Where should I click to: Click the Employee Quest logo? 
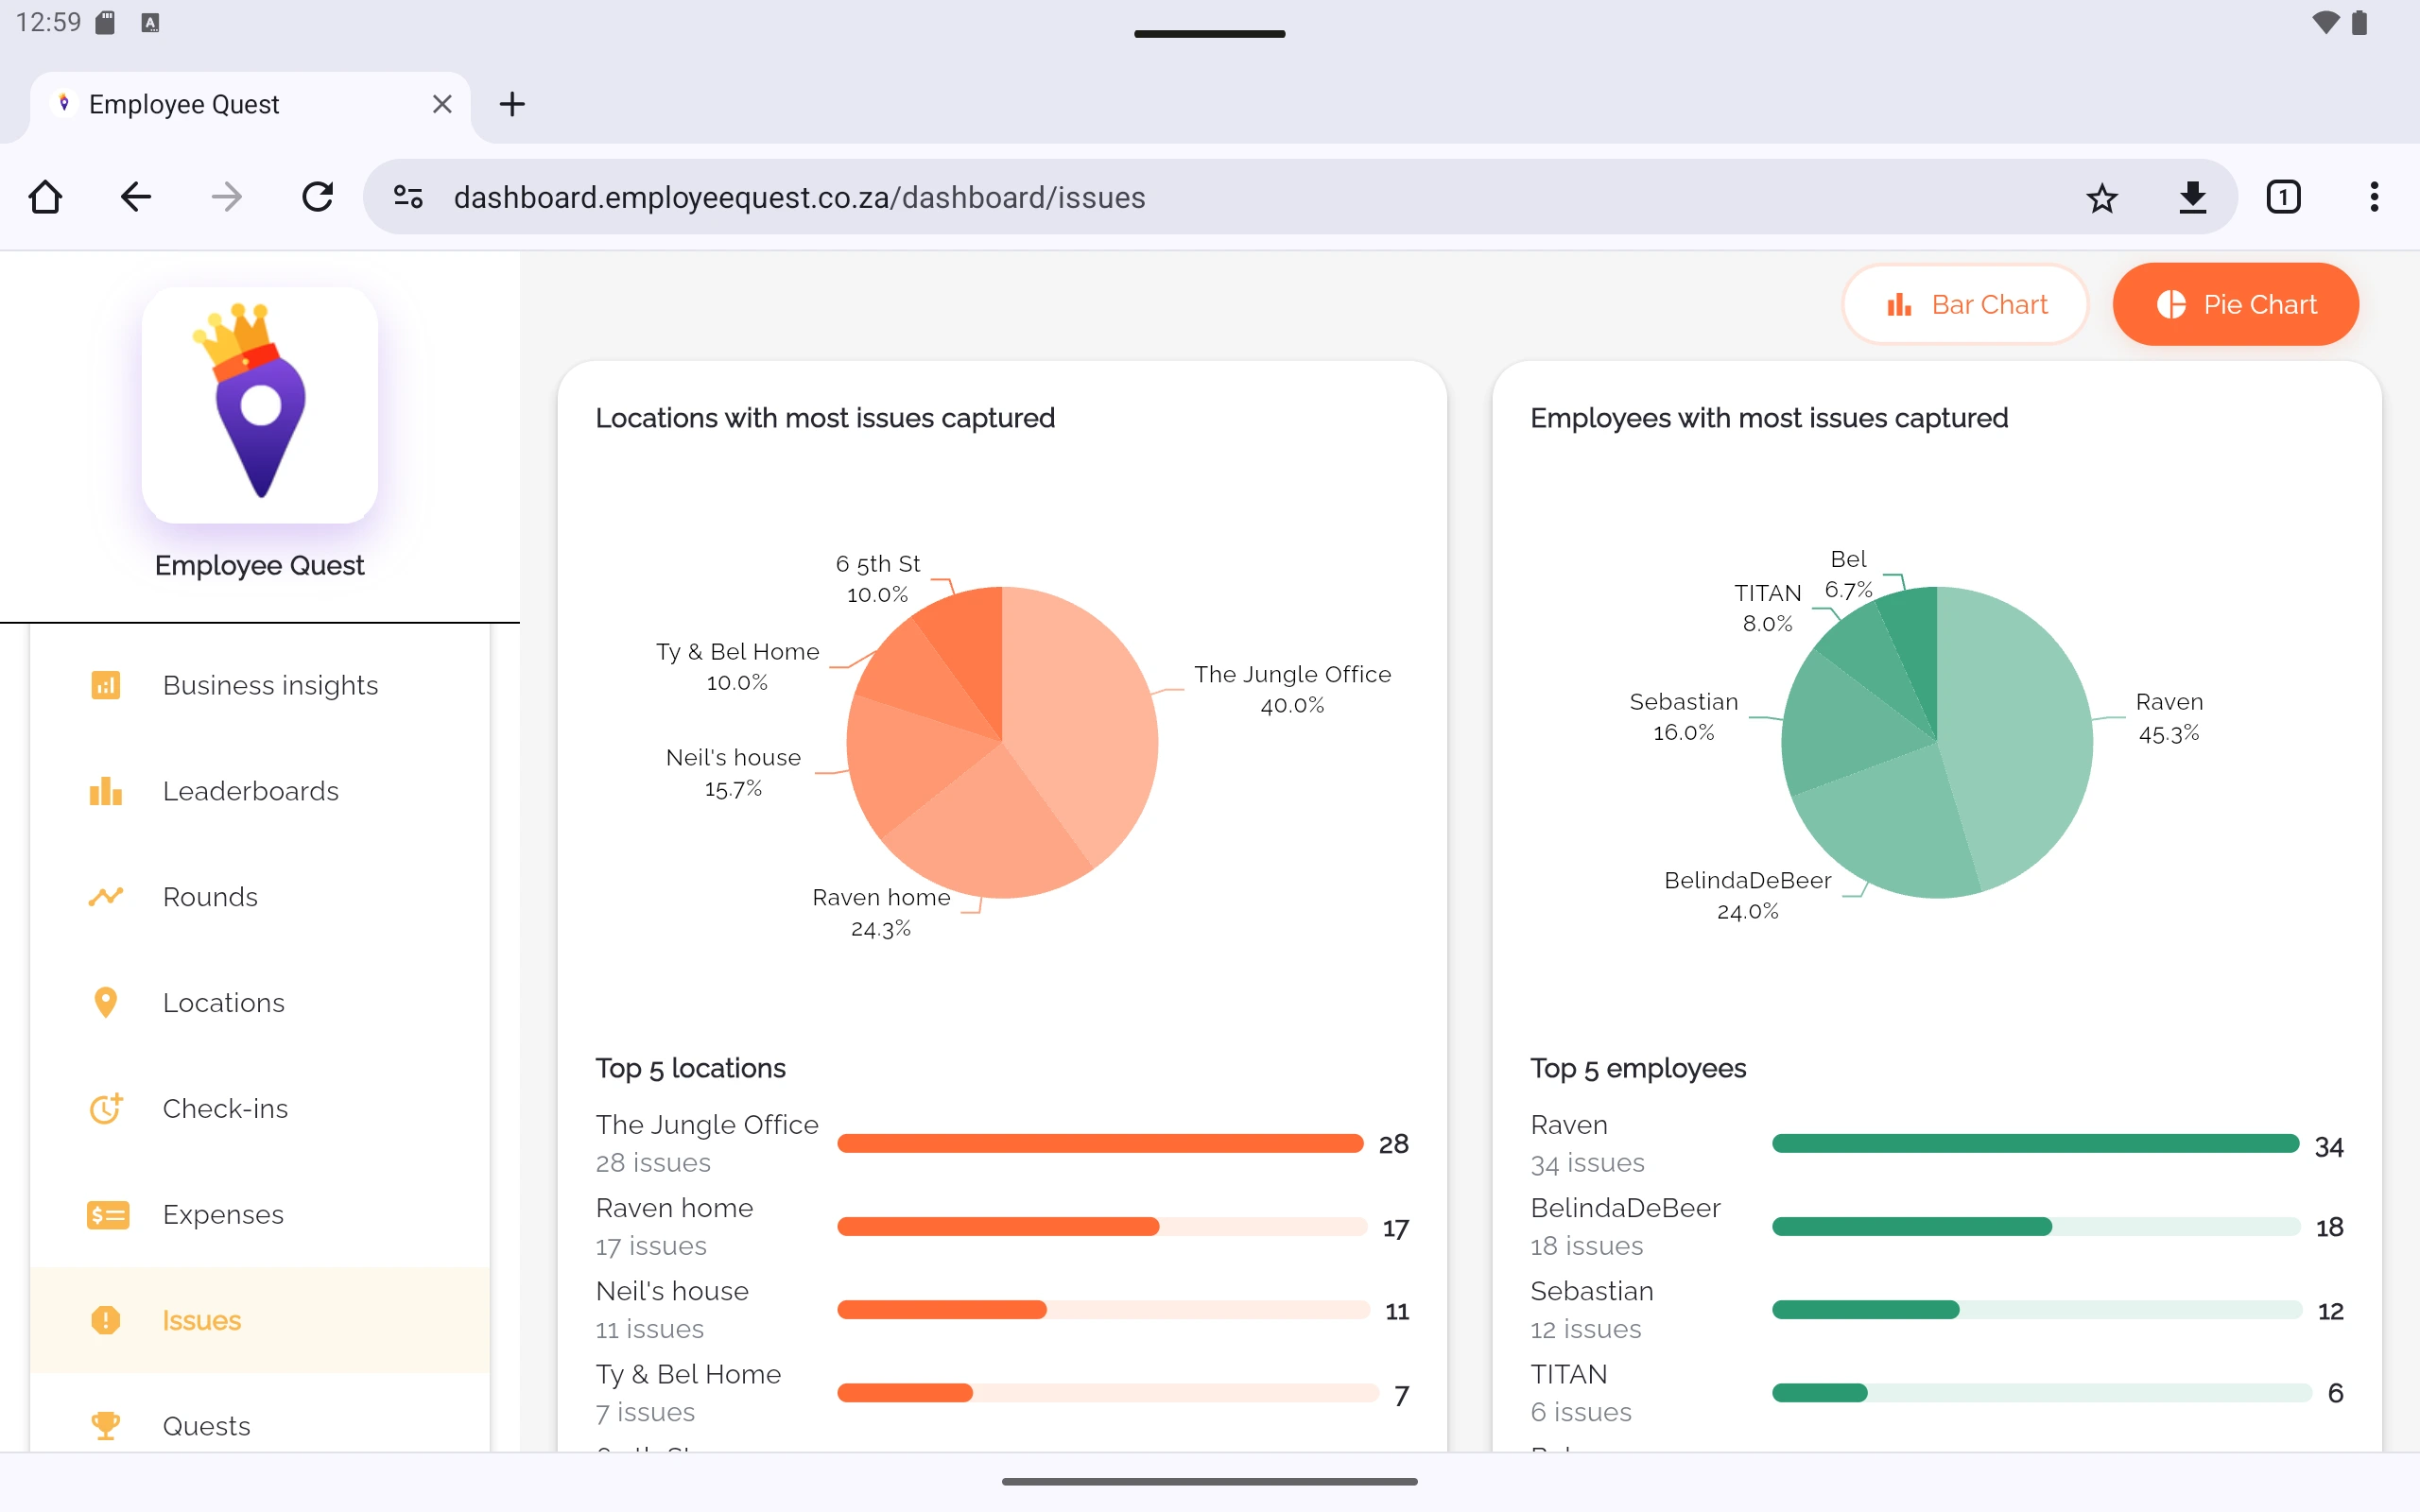tap(259, 404)
